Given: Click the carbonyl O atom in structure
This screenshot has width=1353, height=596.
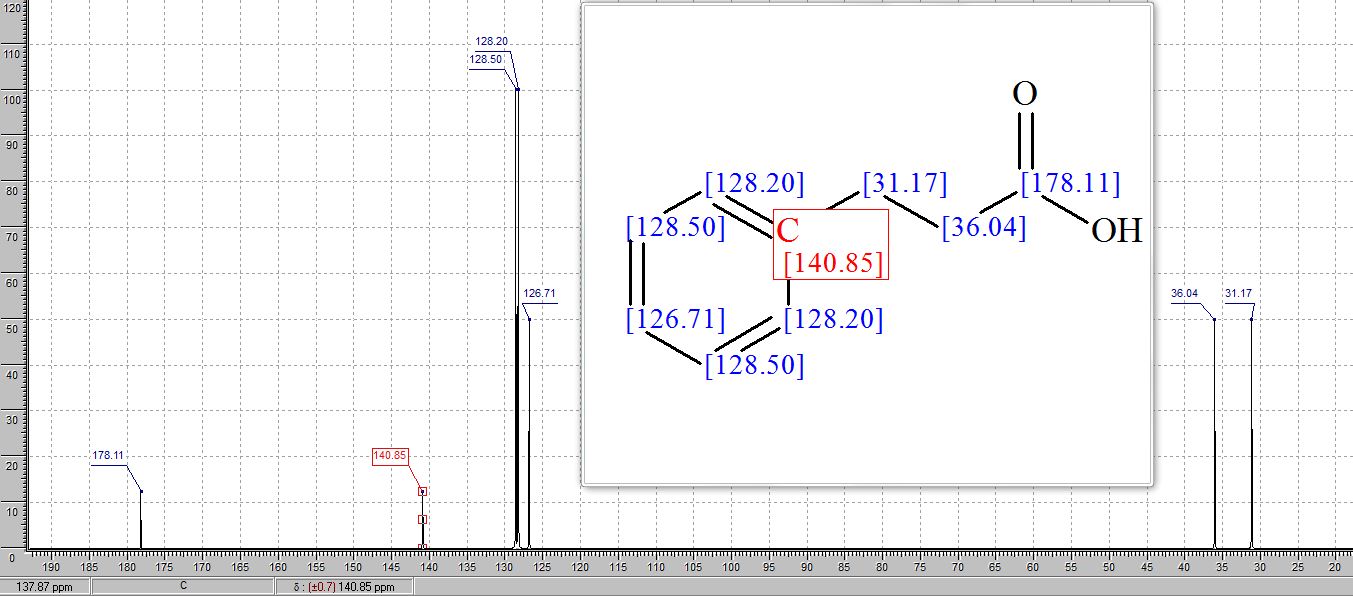Looking at the screenshot, I should 1025,94.
